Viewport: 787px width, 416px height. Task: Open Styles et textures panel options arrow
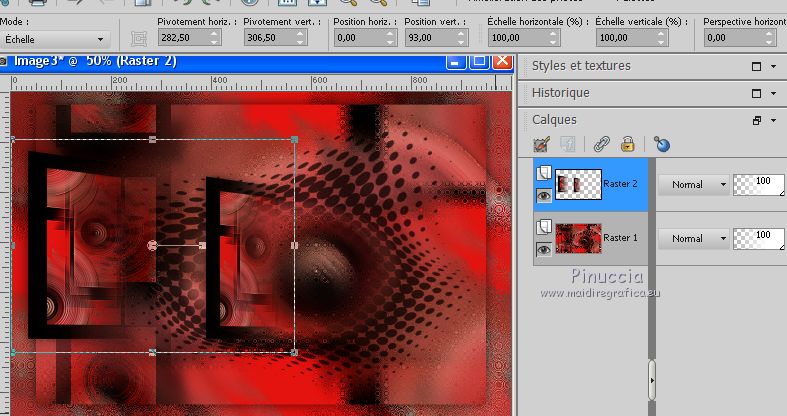click(x=773, y=66)
